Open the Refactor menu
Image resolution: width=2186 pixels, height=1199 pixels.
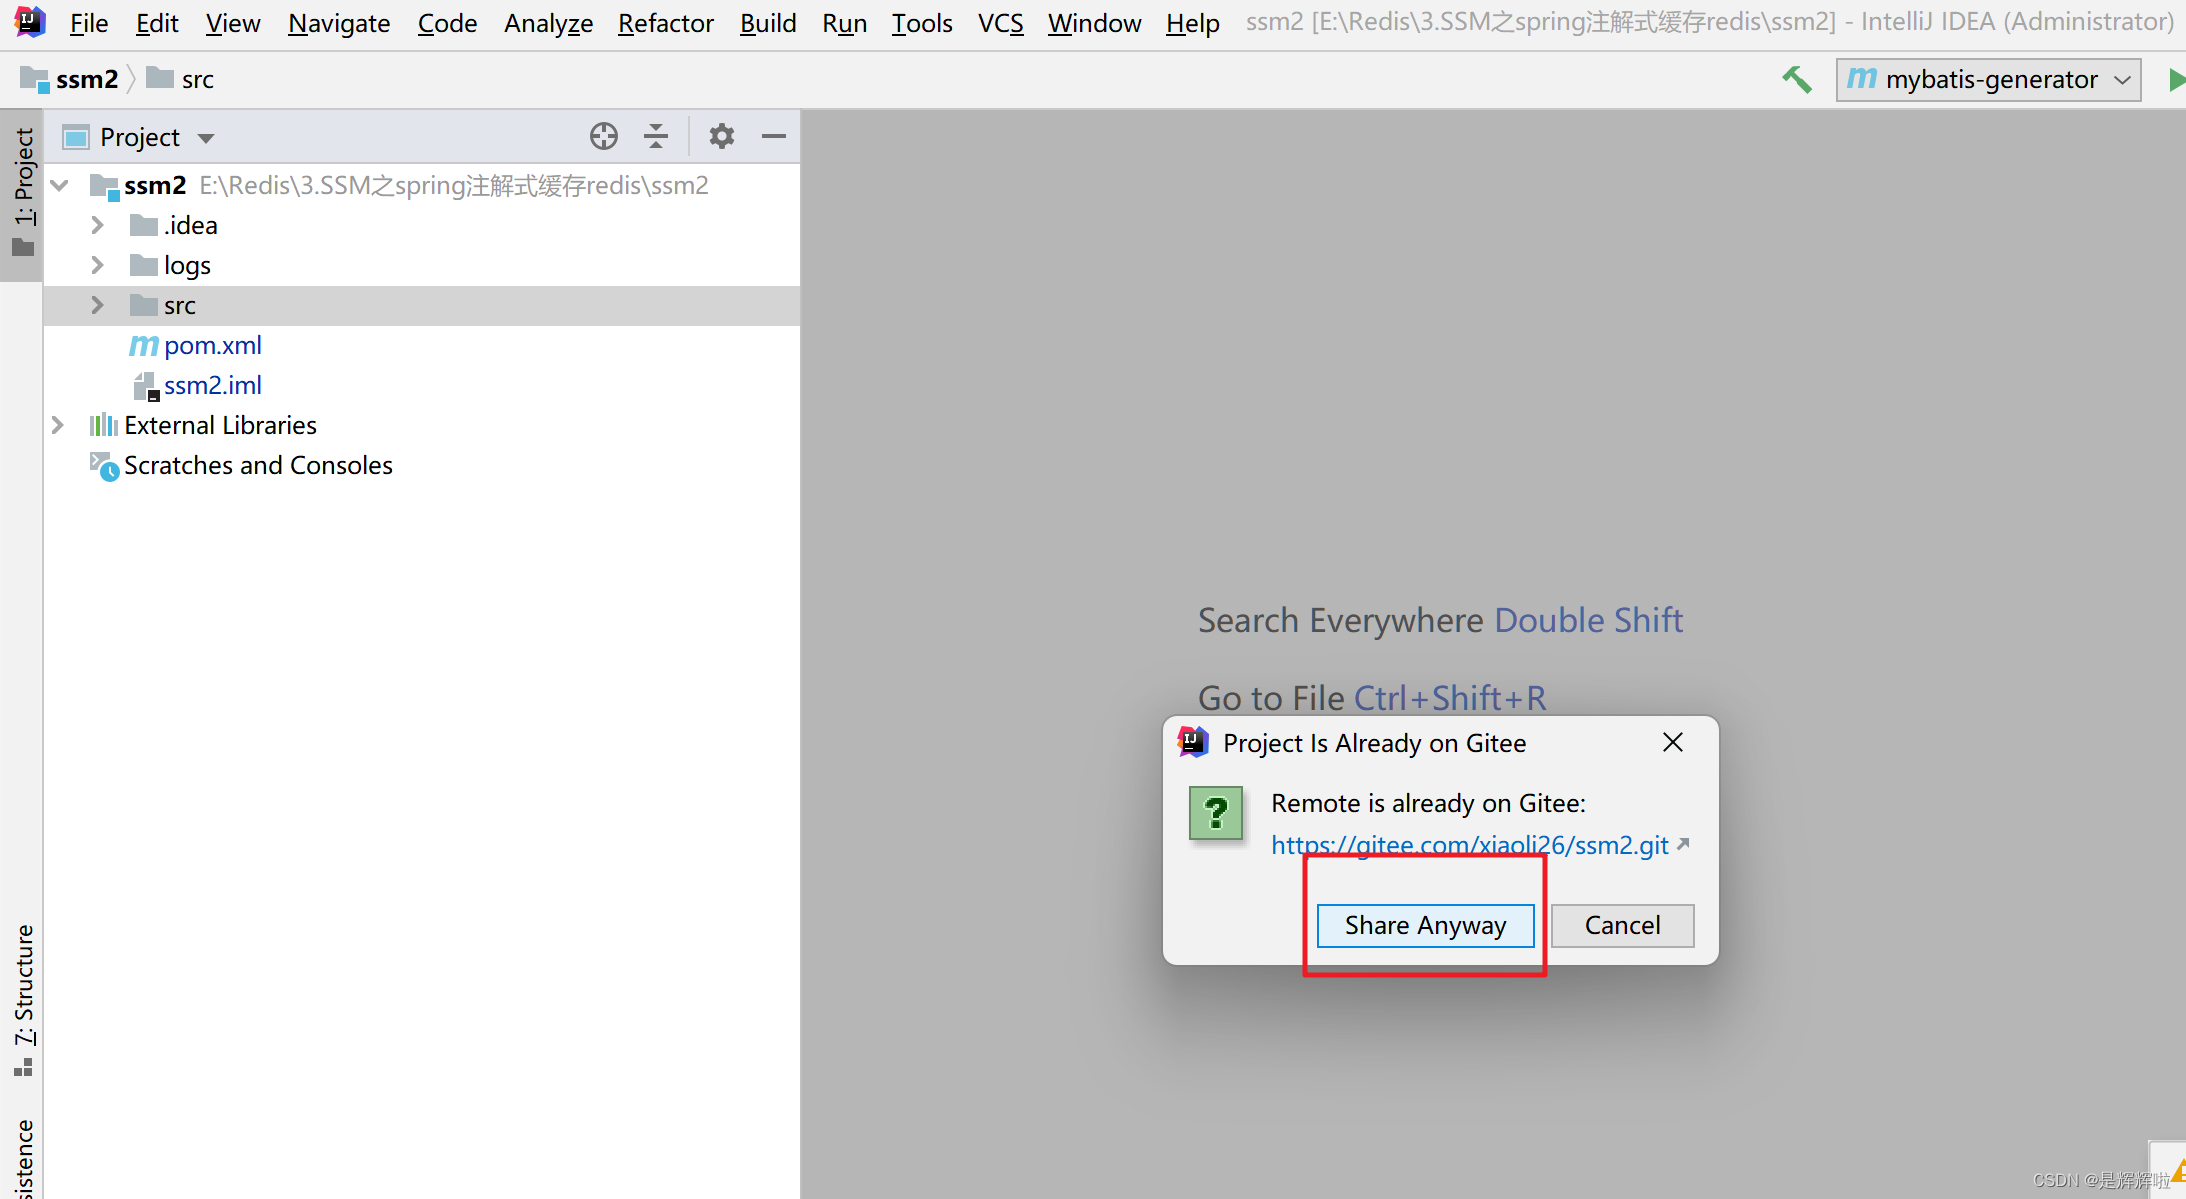(x=665, y=22)
